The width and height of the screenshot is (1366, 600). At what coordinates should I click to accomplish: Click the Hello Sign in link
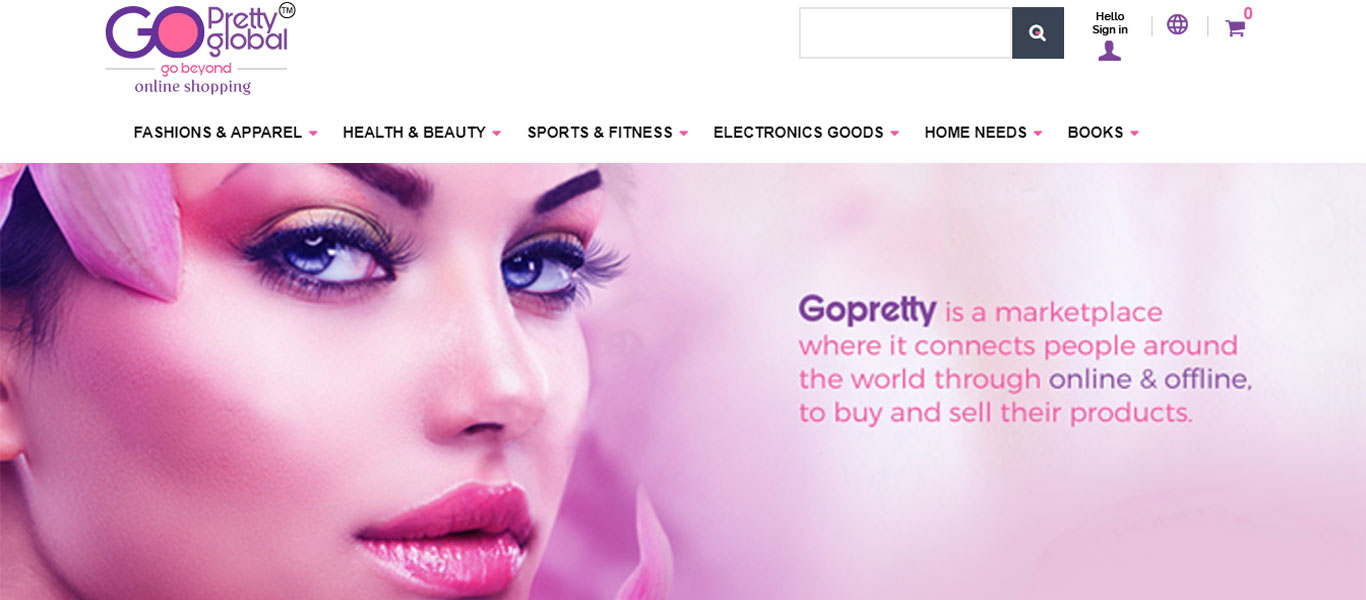point(1110,23)
